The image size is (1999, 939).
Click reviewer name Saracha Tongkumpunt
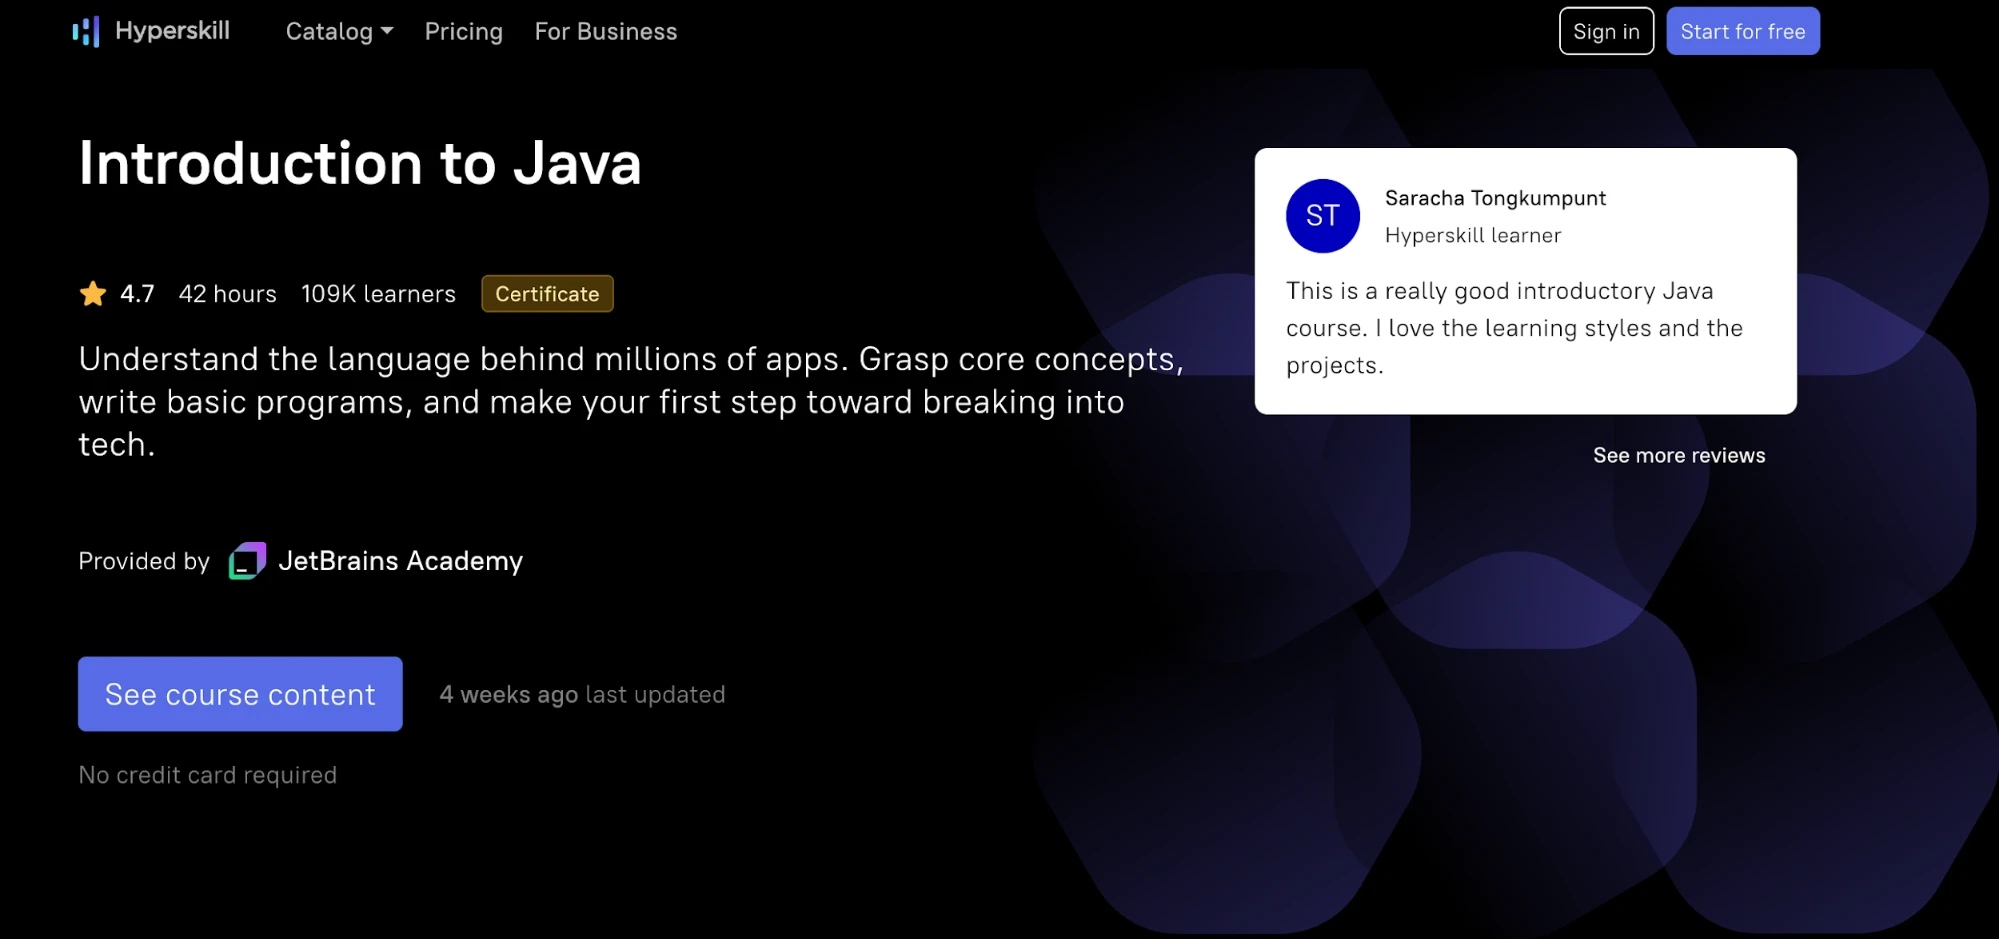1495,198
